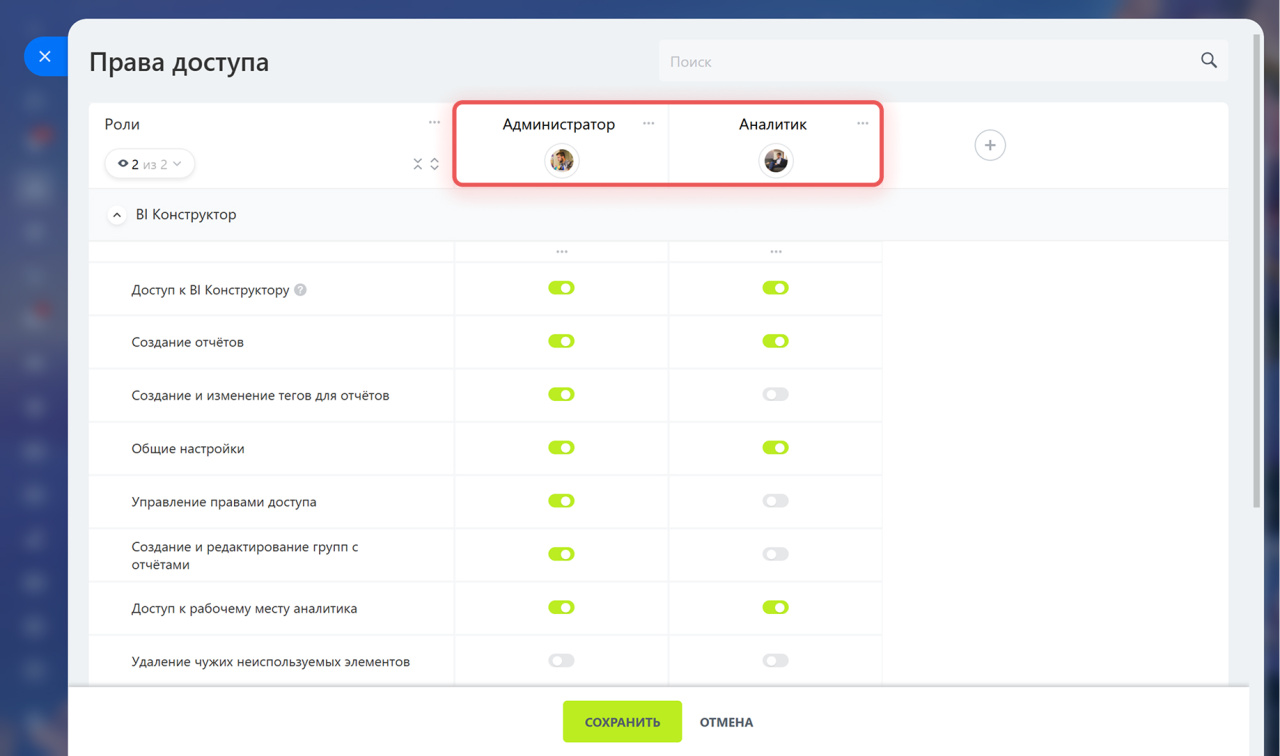Click Администратор user avatar
Image resolution: width=1280 pixels, height=756 pixels.
tap(561, 161)
